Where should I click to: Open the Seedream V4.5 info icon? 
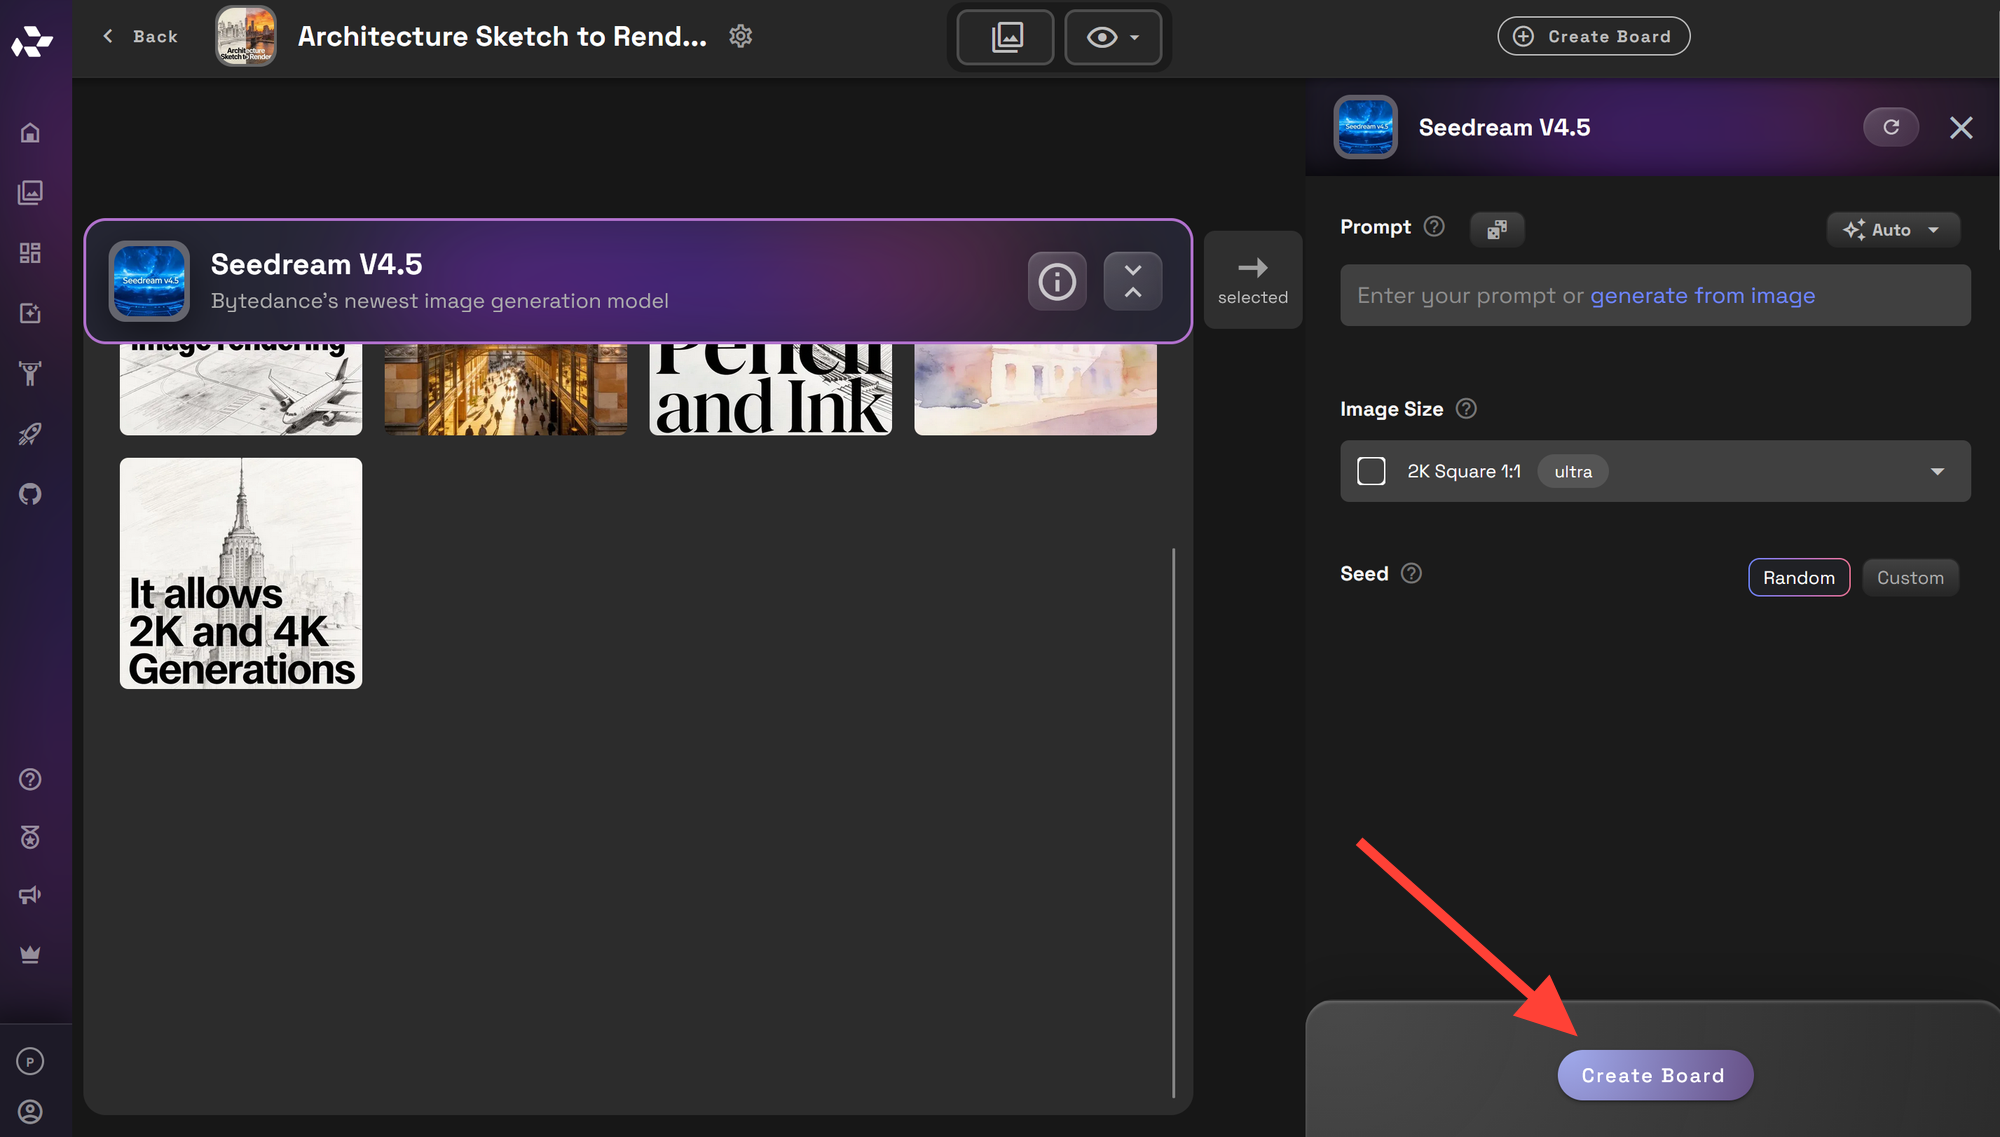pos(1056,282)
